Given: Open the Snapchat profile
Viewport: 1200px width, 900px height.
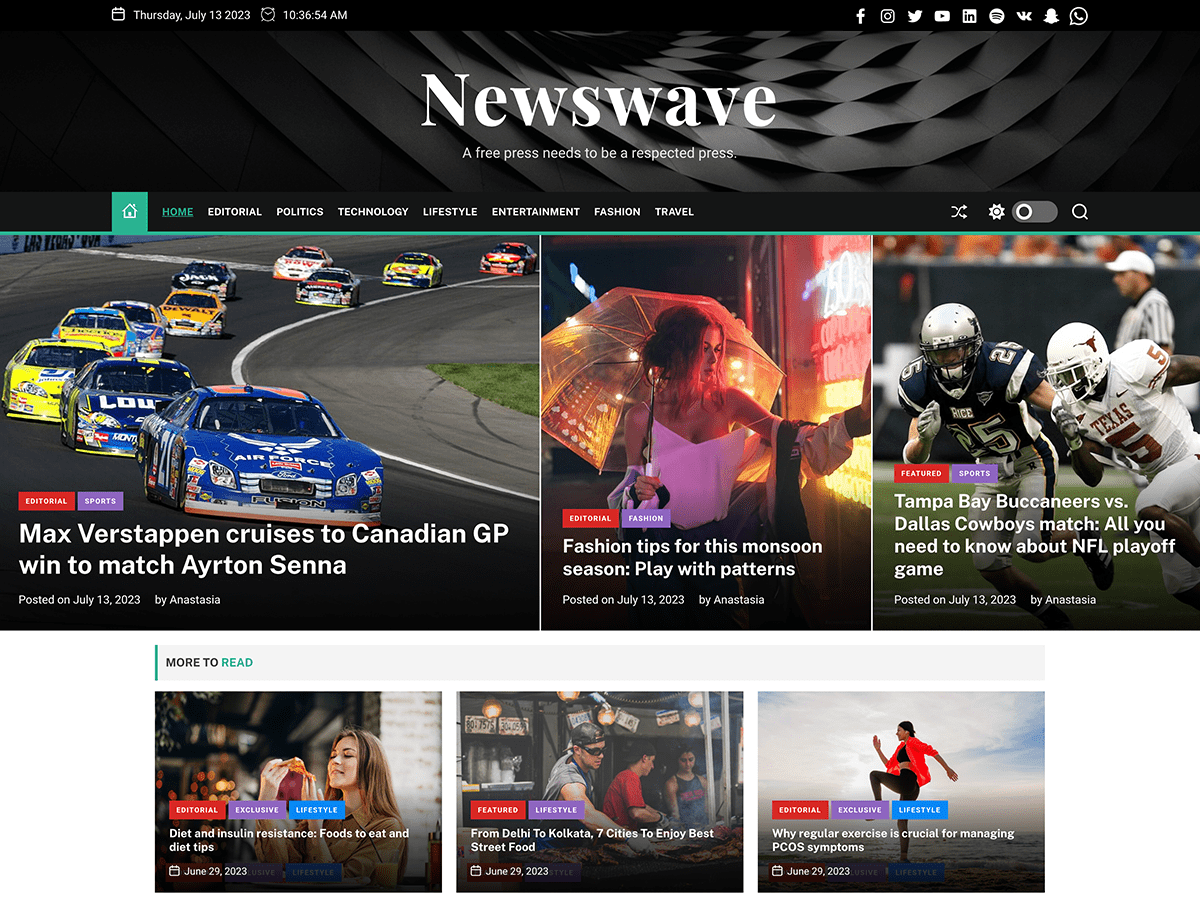Looking at the screenshot, I should click(x=1051, y=15).
